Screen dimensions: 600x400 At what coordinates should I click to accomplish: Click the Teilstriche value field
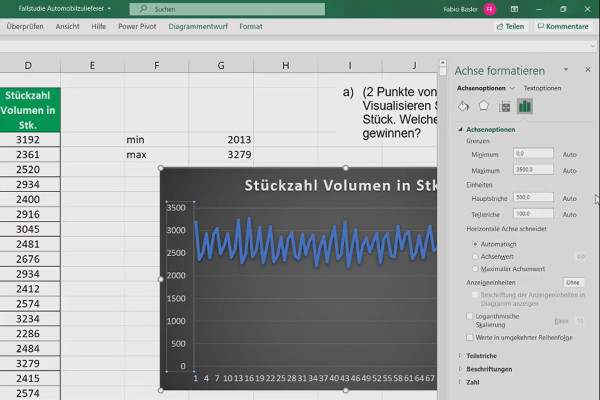tap(533, 214)
